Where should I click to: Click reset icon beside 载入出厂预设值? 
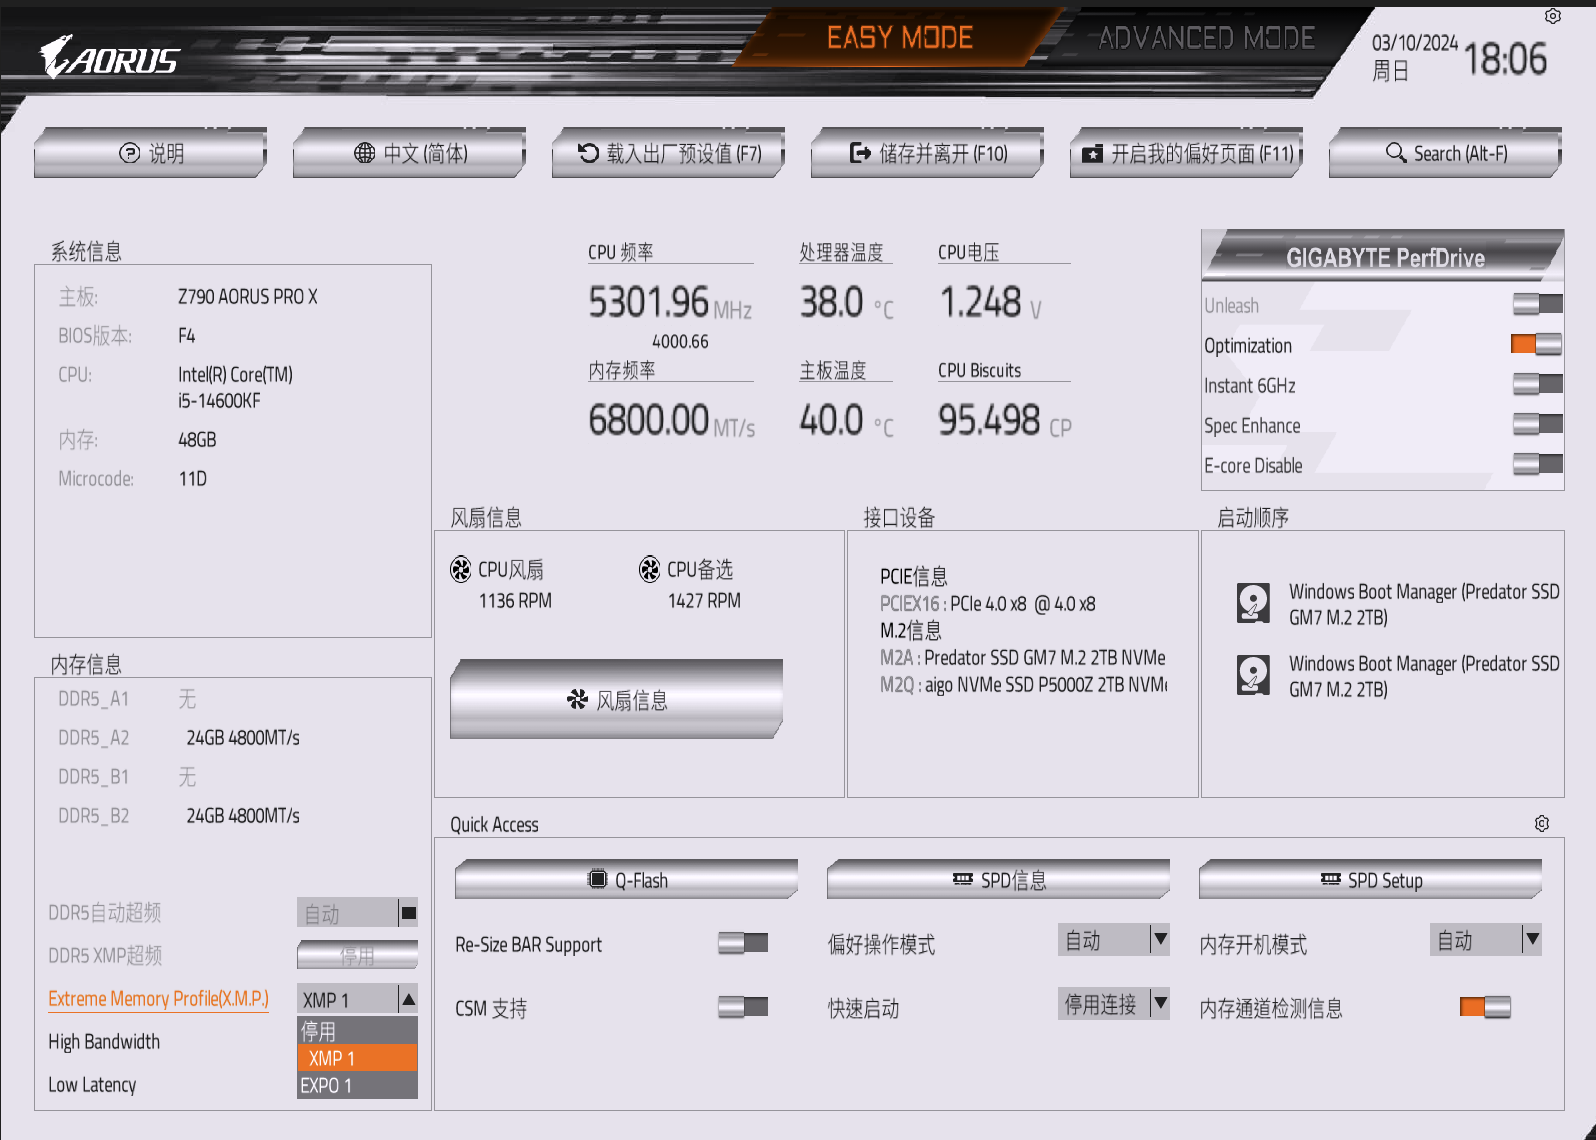coord(588,153)
